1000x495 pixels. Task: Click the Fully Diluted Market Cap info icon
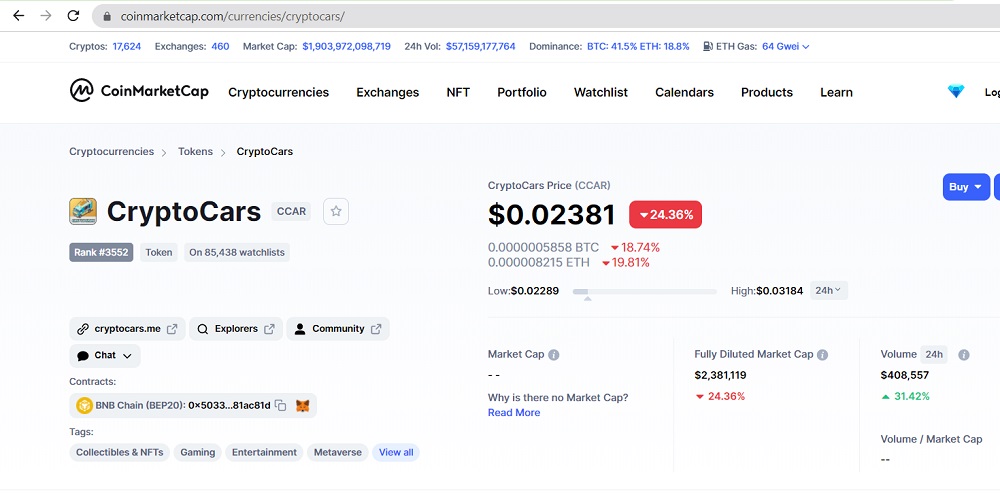[823, 355]
